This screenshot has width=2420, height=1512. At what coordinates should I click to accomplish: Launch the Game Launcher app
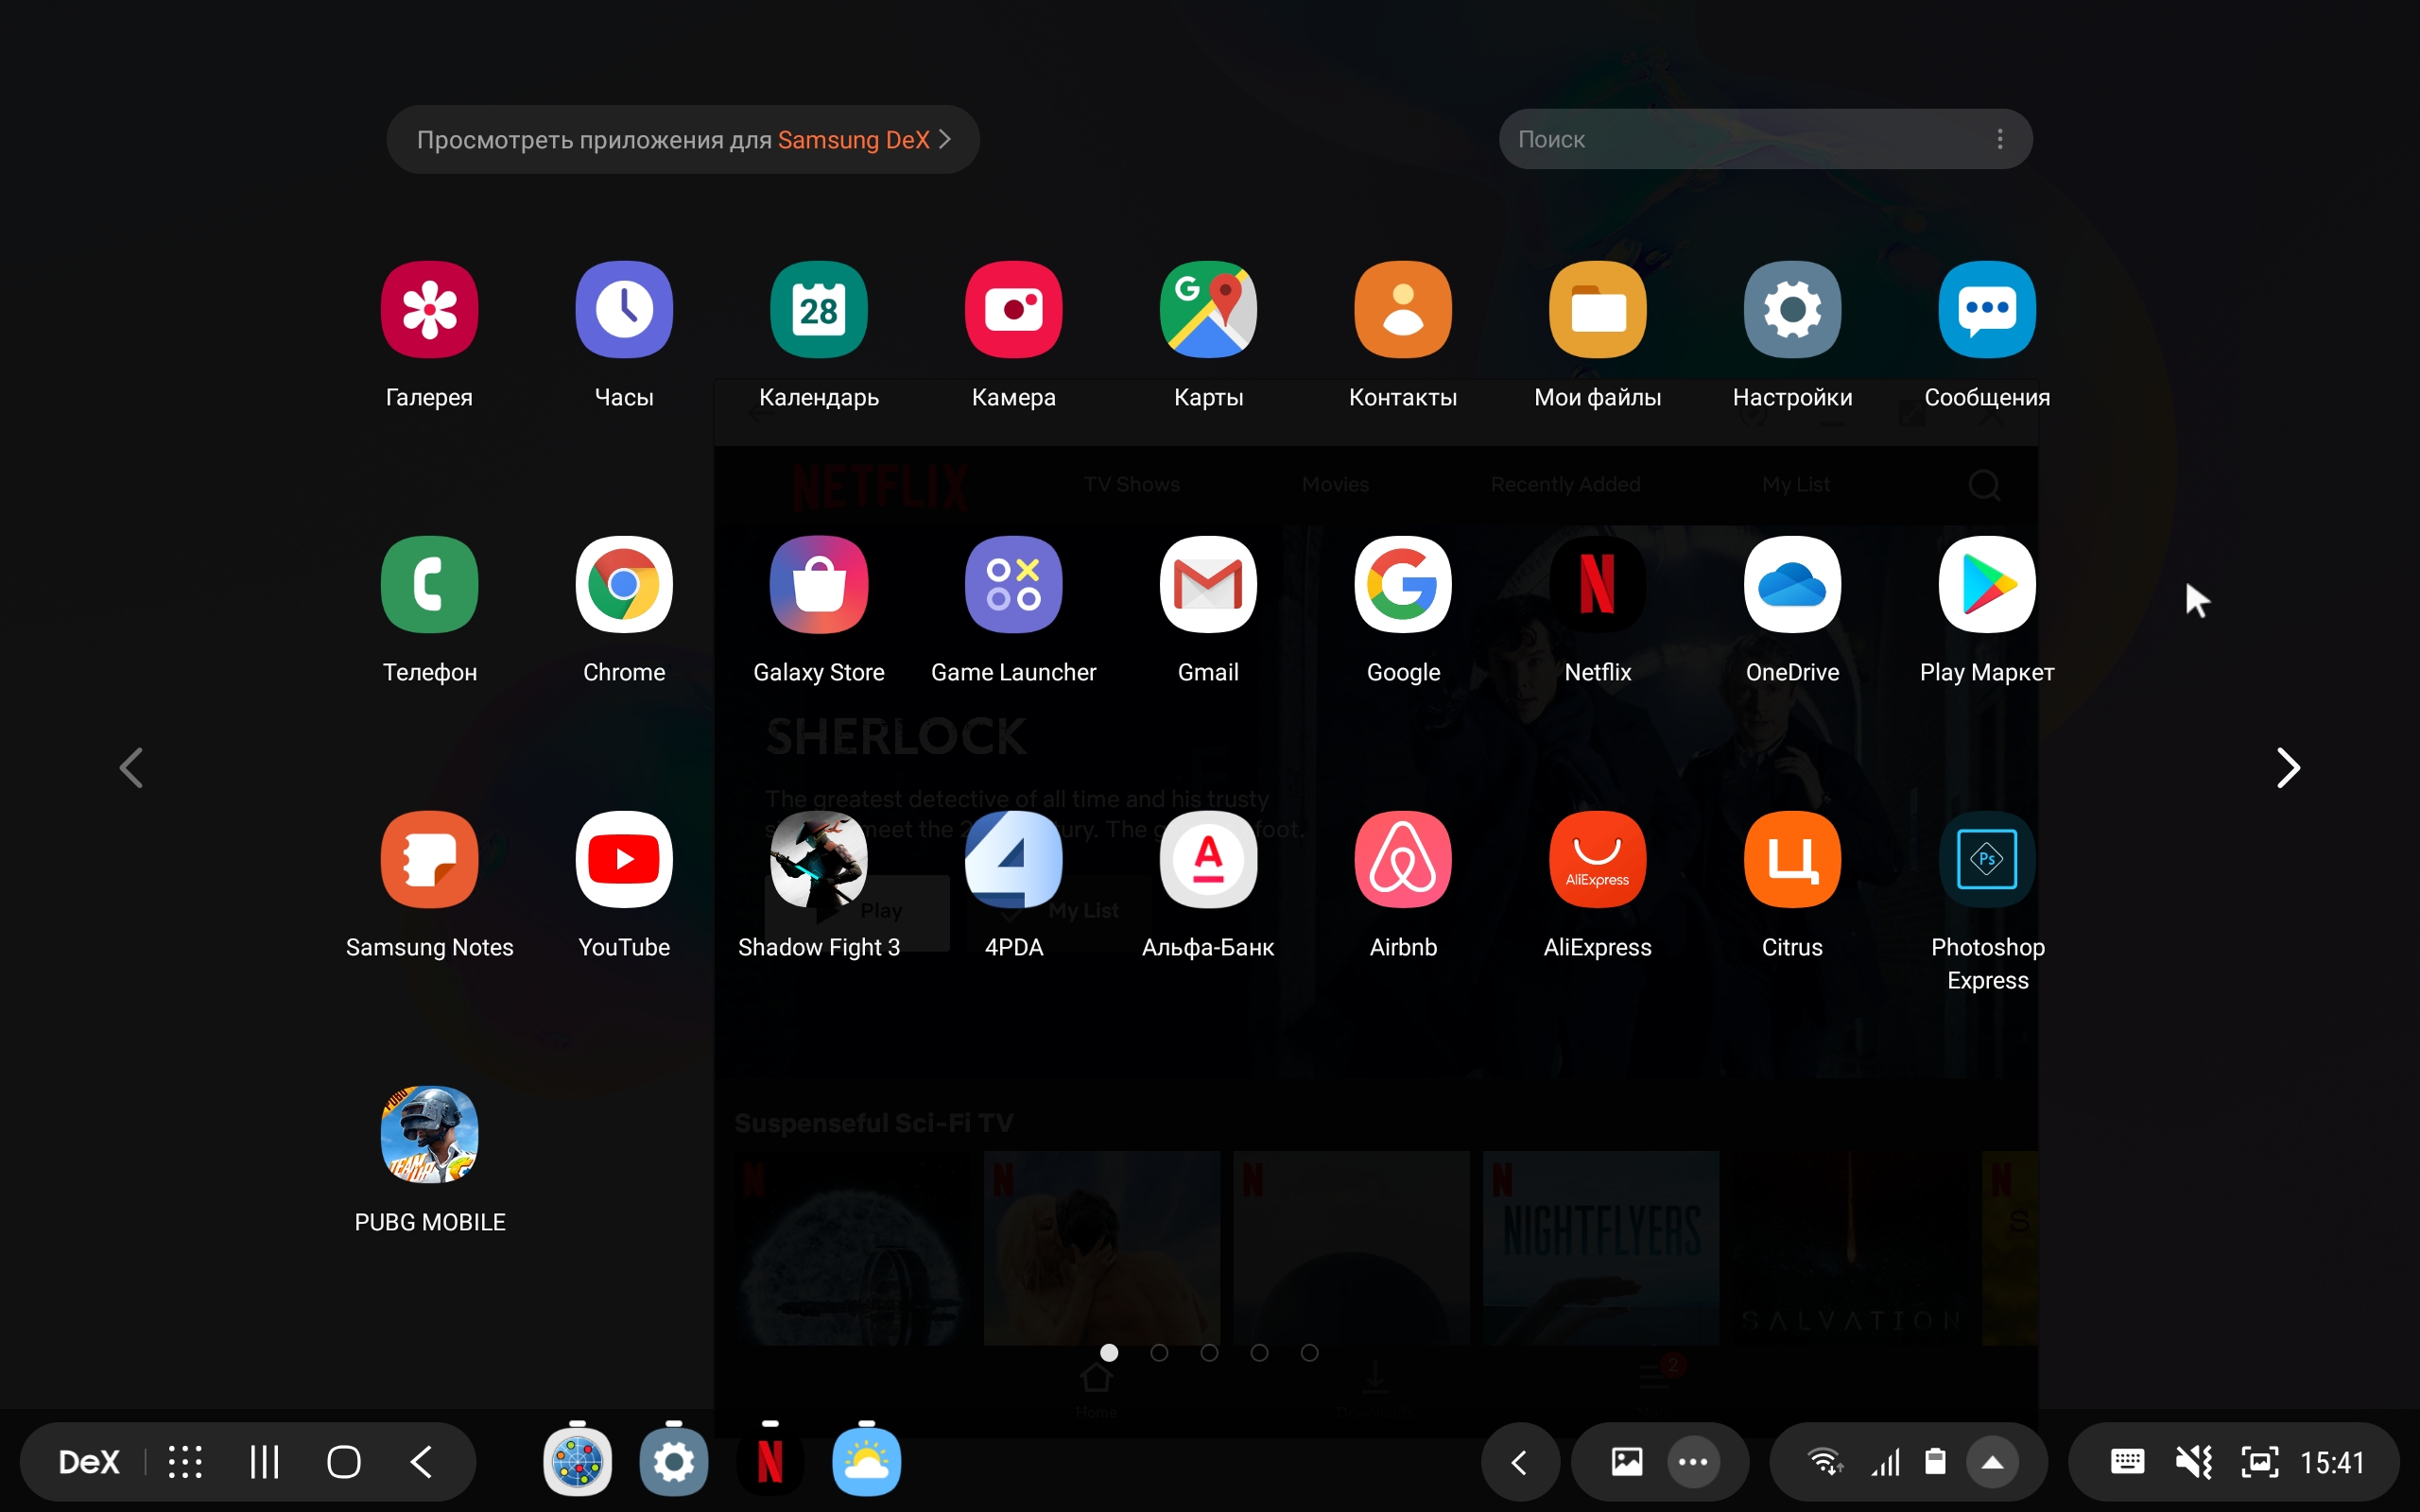pyautogui.click(x=1013, y=585)
